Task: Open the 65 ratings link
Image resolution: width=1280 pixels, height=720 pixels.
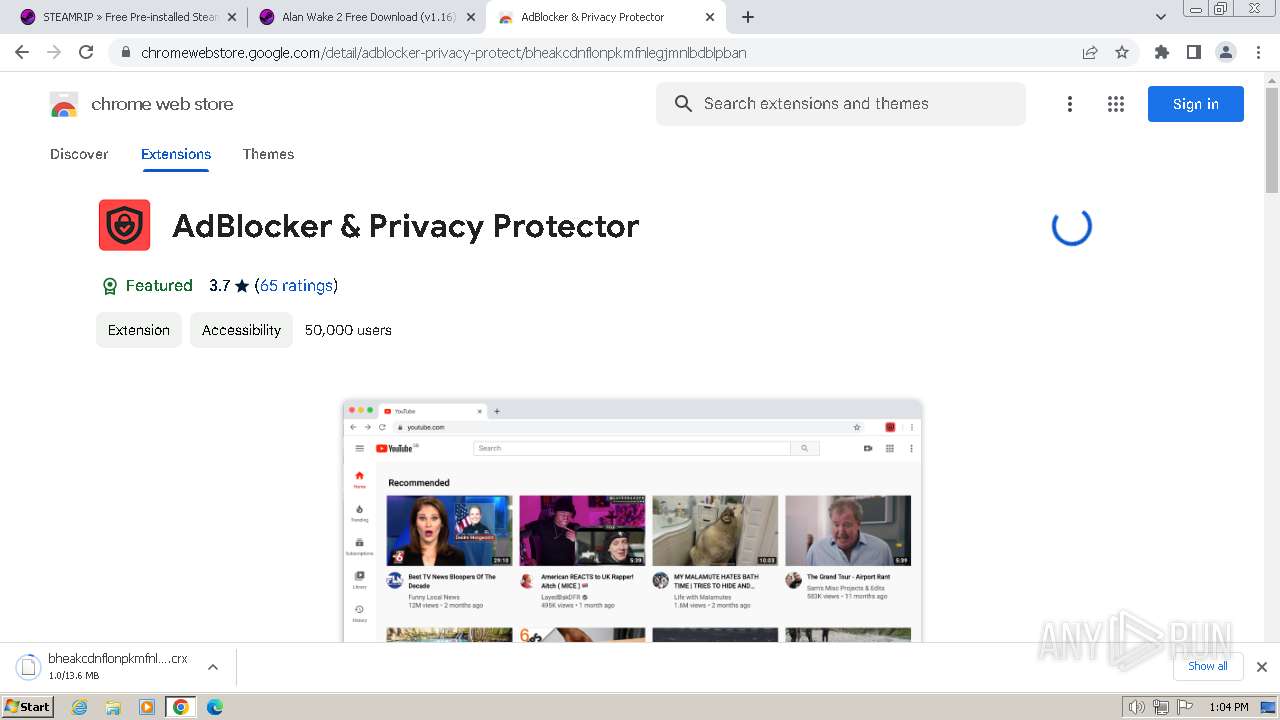Action: [296, 286]
